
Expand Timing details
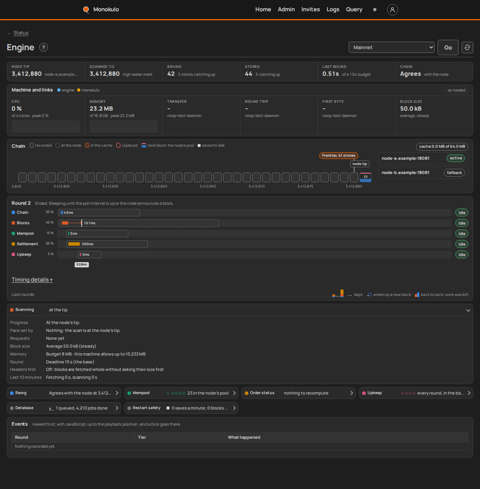32,280
